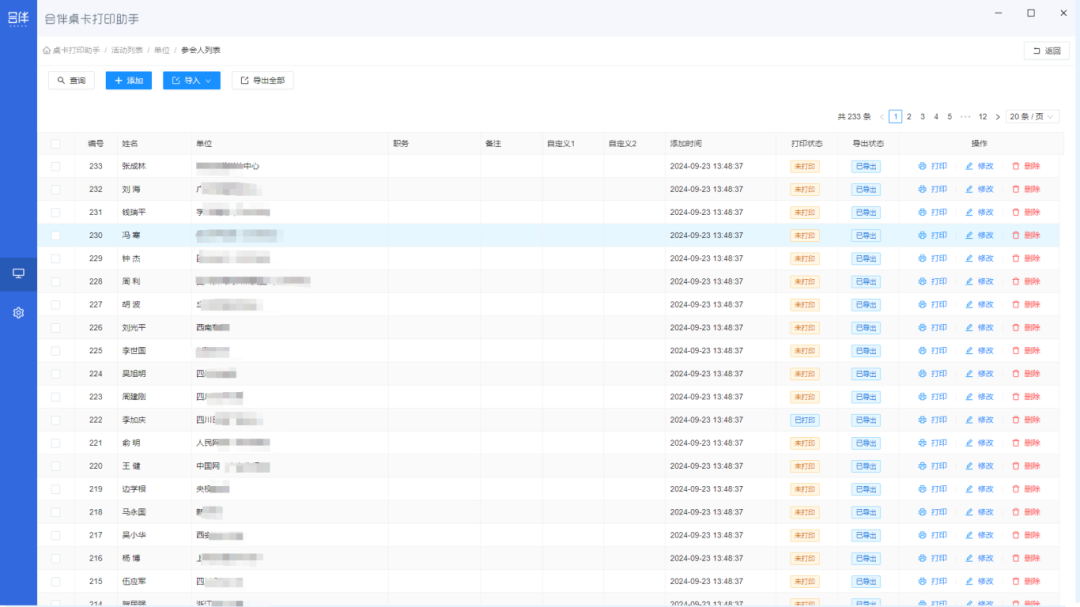Viewport: 1080px width, 607px height.
Task: Click the 打印状态 column header
Action: (807, 144)
